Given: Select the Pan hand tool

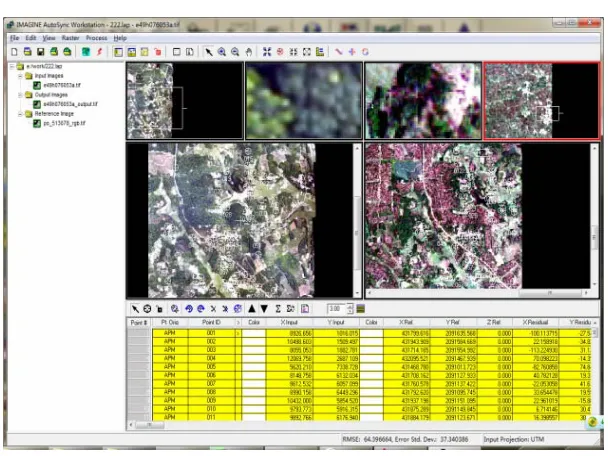Looking at the screenshot, I should coord(249,52).
